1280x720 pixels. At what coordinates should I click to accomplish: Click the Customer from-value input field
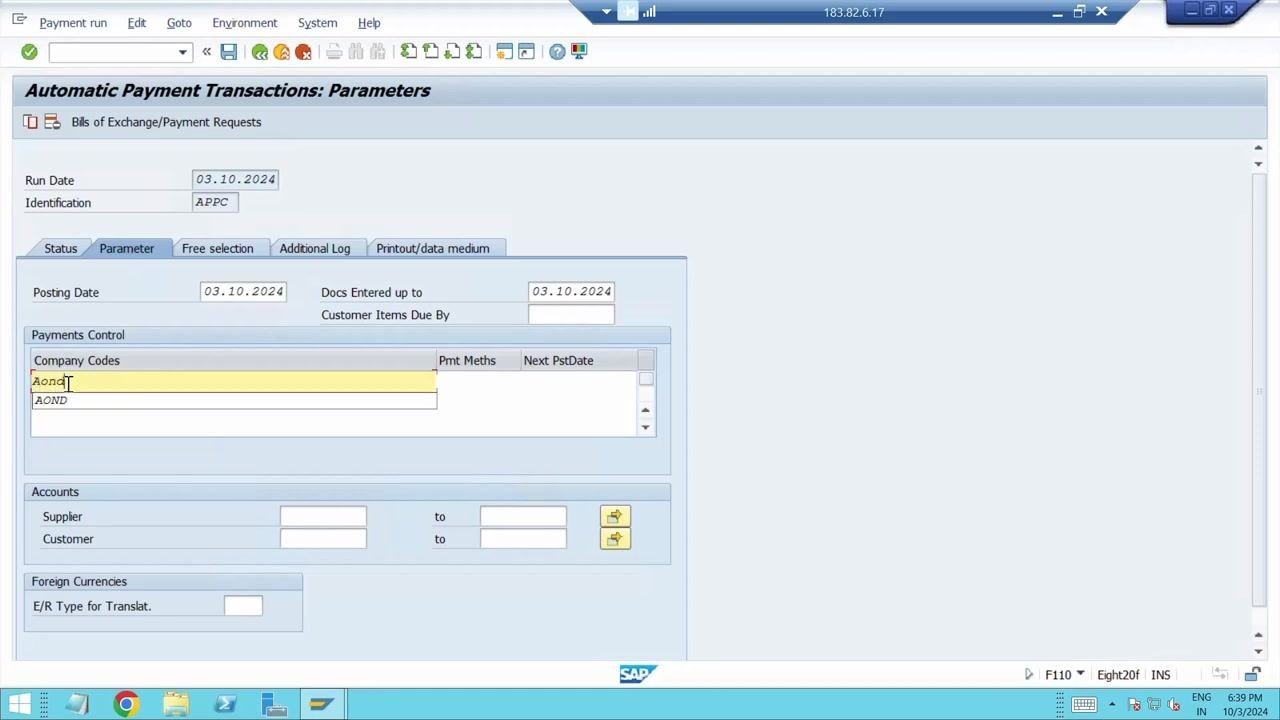pyautogui.click(x=323, y=538)
